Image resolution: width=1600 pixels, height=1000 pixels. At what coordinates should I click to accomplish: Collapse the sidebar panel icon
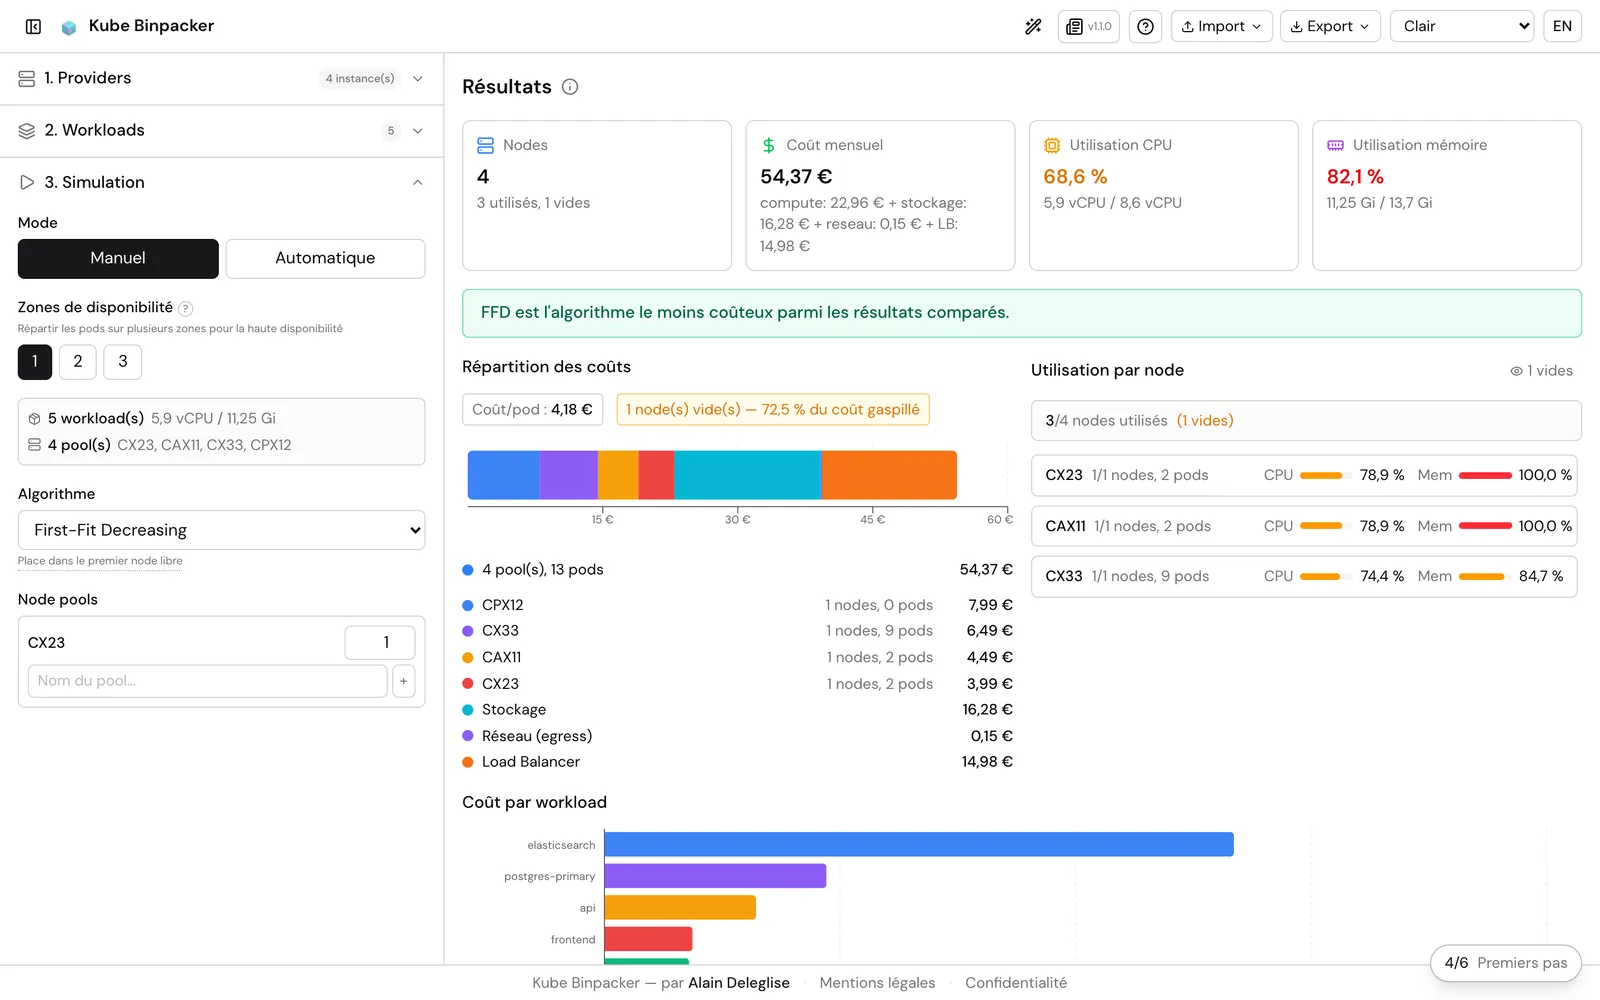[x=33, y=27]
